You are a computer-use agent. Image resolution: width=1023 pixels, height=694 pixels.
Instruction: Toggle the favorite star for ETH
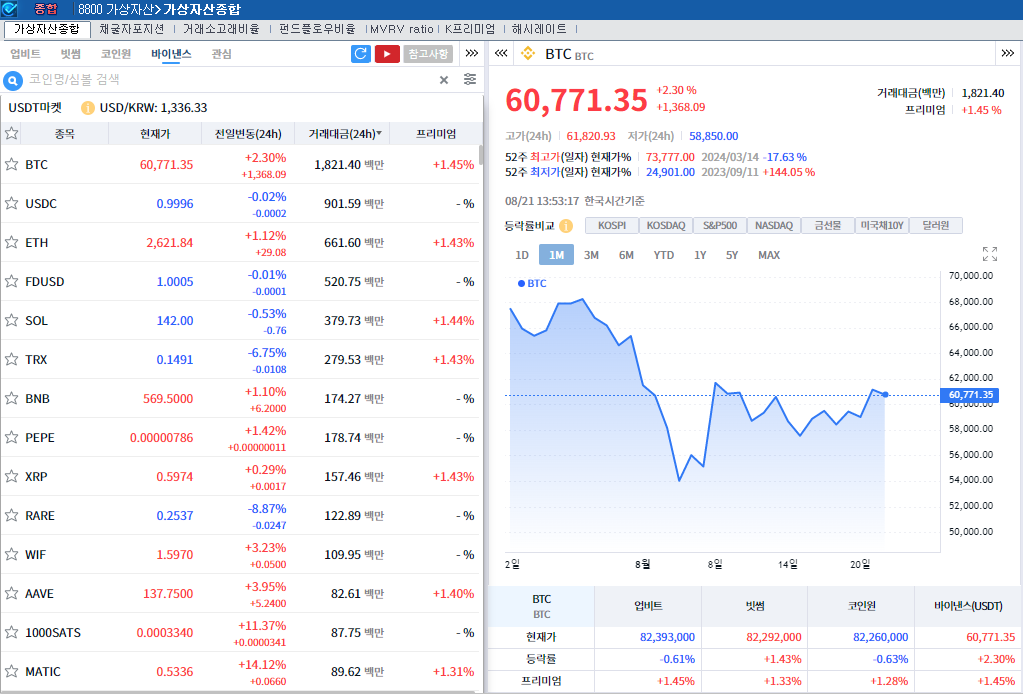coord(12,242)
